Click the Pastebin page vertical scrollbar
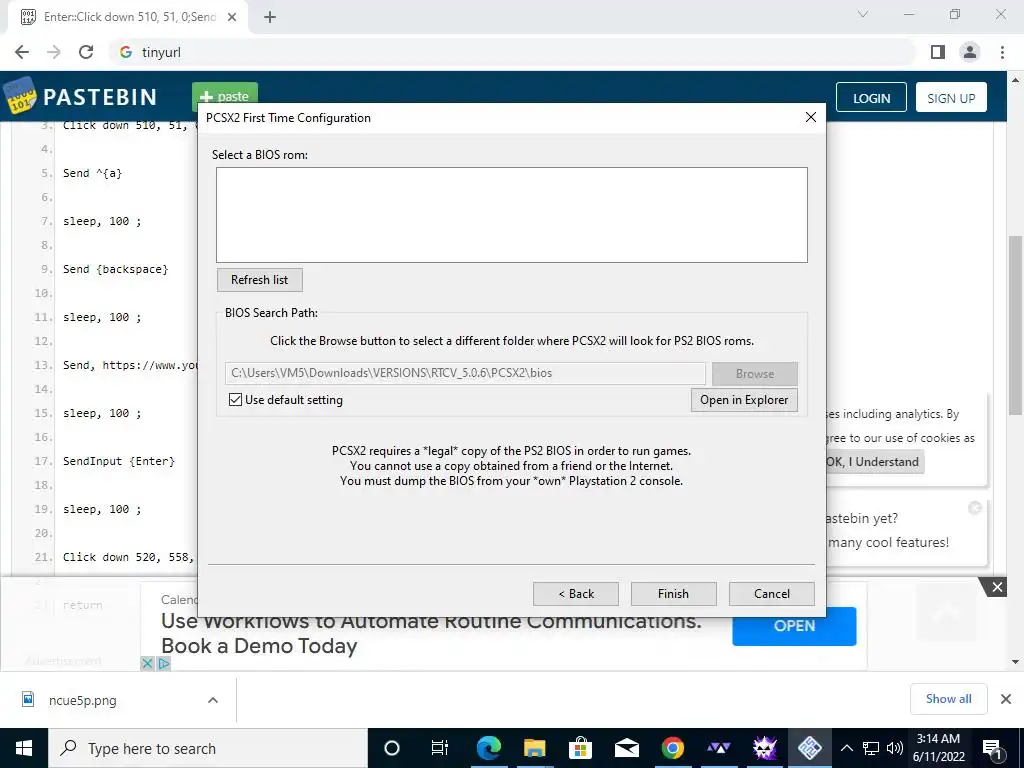1024x768 pixels. [1016, 325]
